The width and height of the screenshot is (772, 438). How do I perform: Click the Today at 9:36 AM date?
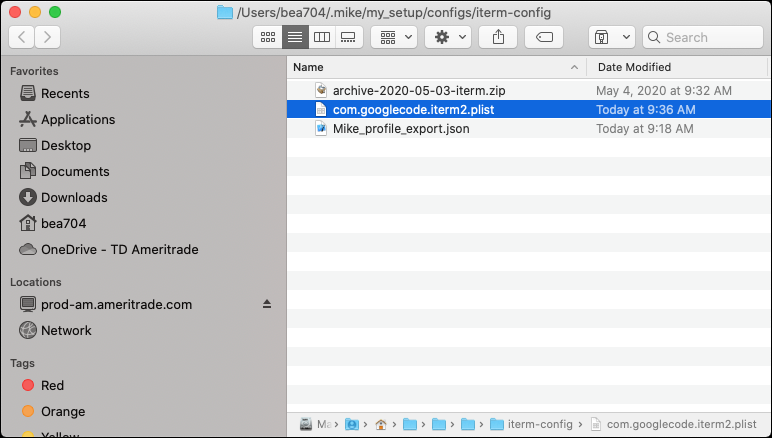(645, 109)
